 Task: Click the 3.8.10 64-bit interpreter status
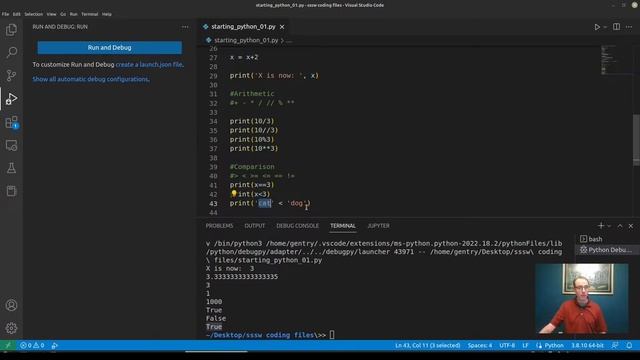(x=587, y=345)
